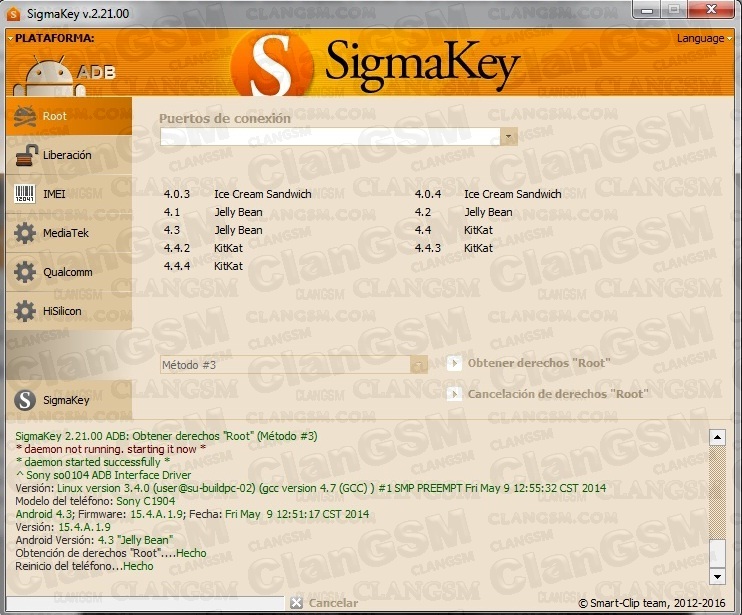Click the IMEI barcode icon
The width and height of the screenshot is (742, 615).
coord(25,194)
